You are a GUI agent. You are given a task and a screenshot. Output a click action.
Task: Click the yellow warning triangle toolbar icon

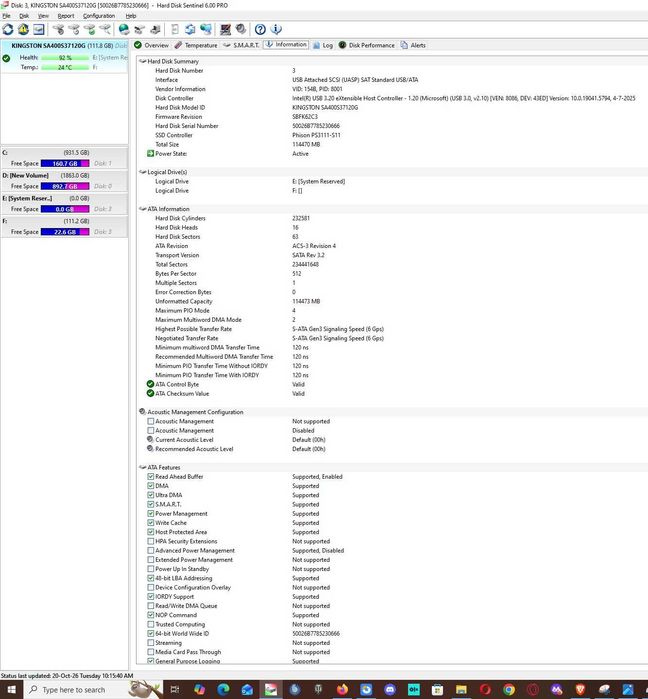(23, 29)
